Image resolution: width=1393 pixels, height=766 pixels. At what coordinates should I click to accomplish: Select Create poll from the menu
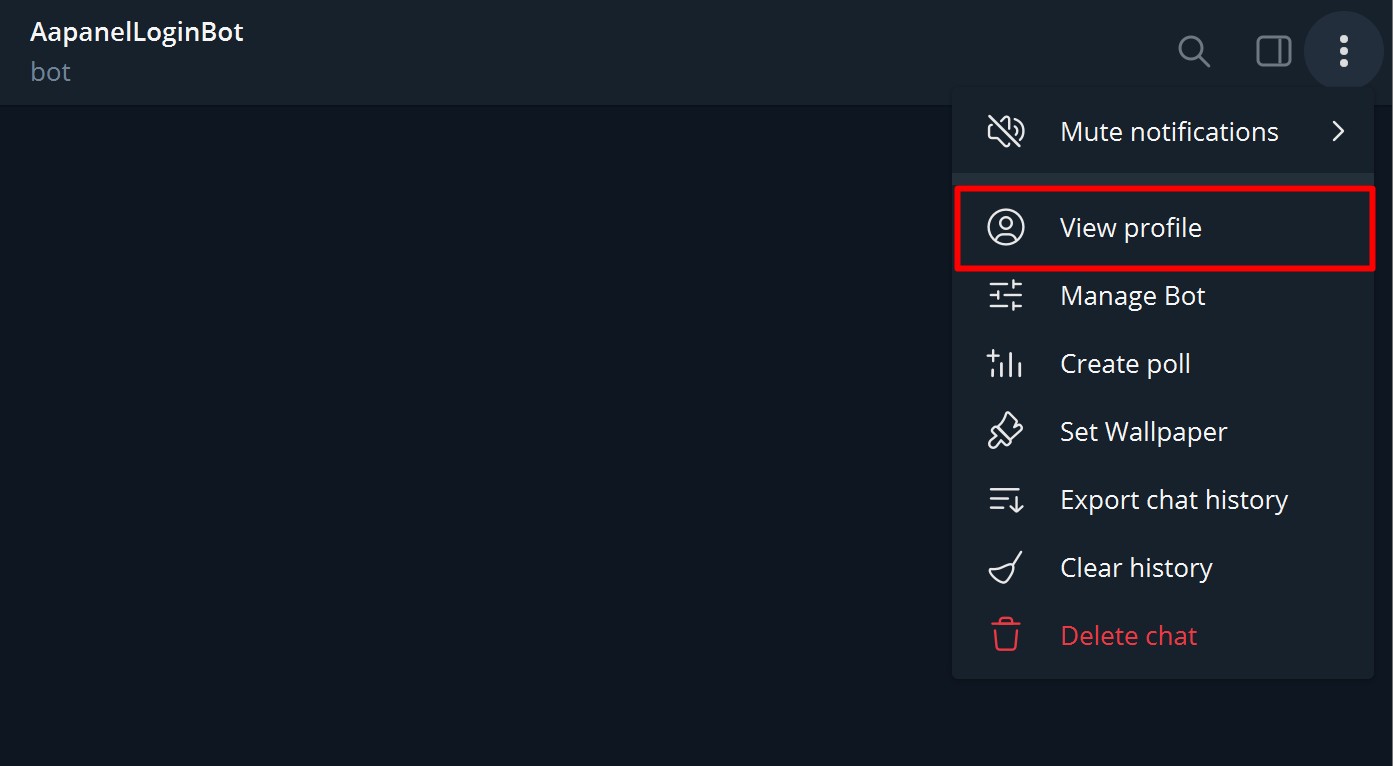(1125, 364)
